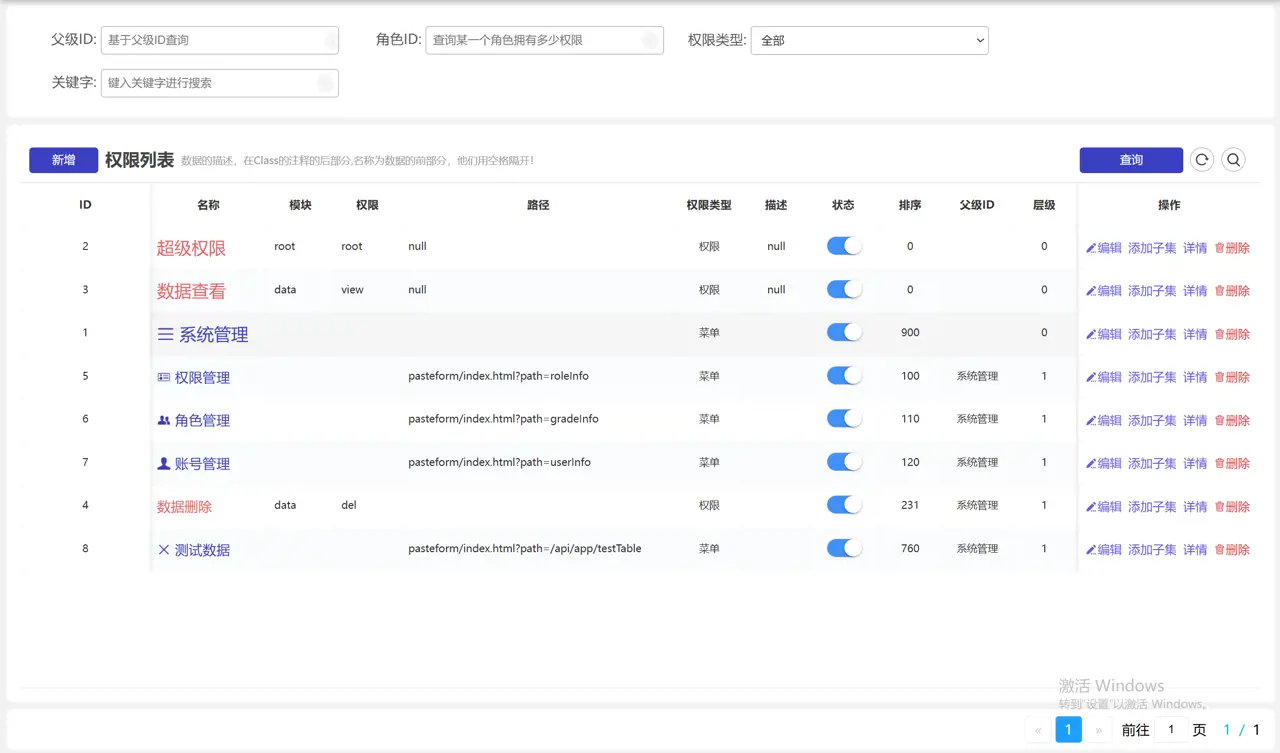Click the 查询 button
1280x753 pixels.
1131,160
